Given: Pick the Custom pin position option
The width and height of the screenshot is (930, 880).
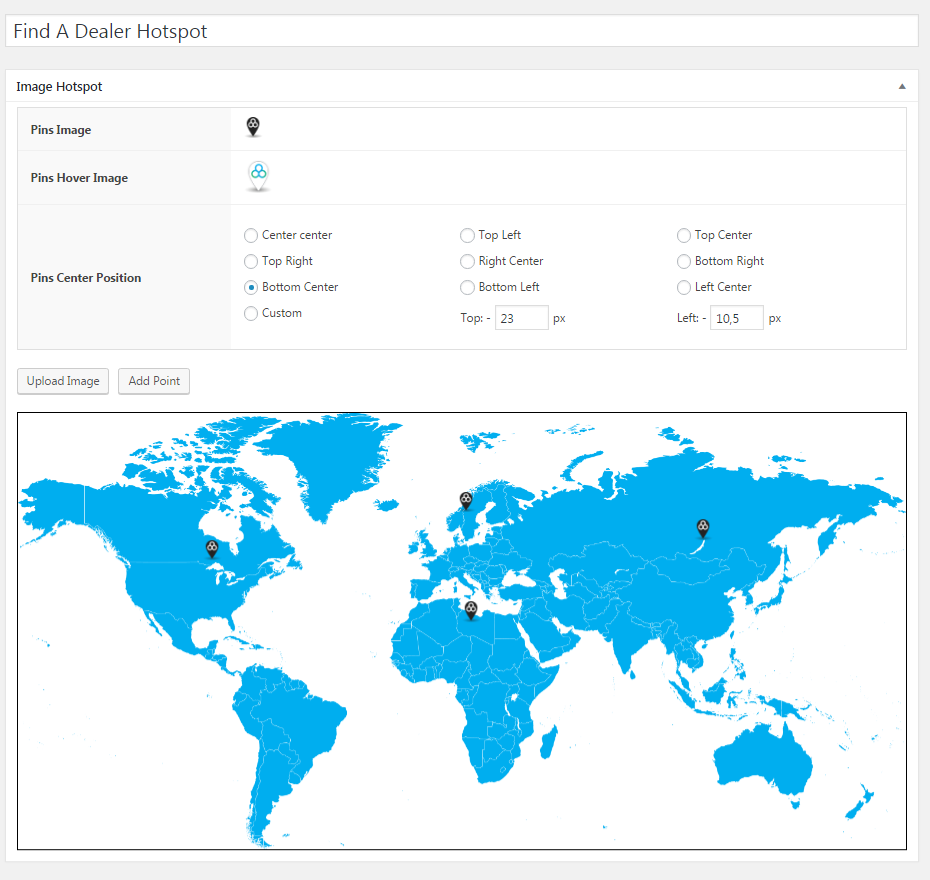Looking at the screenshot, I should (251, 314).
